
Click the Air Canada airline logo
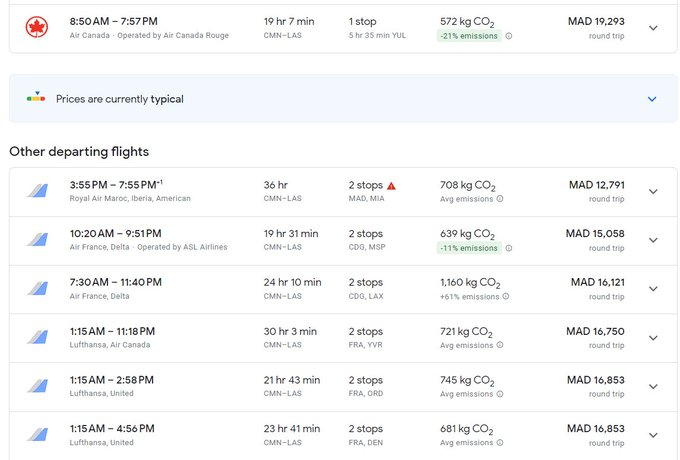(x=37, y=27)
